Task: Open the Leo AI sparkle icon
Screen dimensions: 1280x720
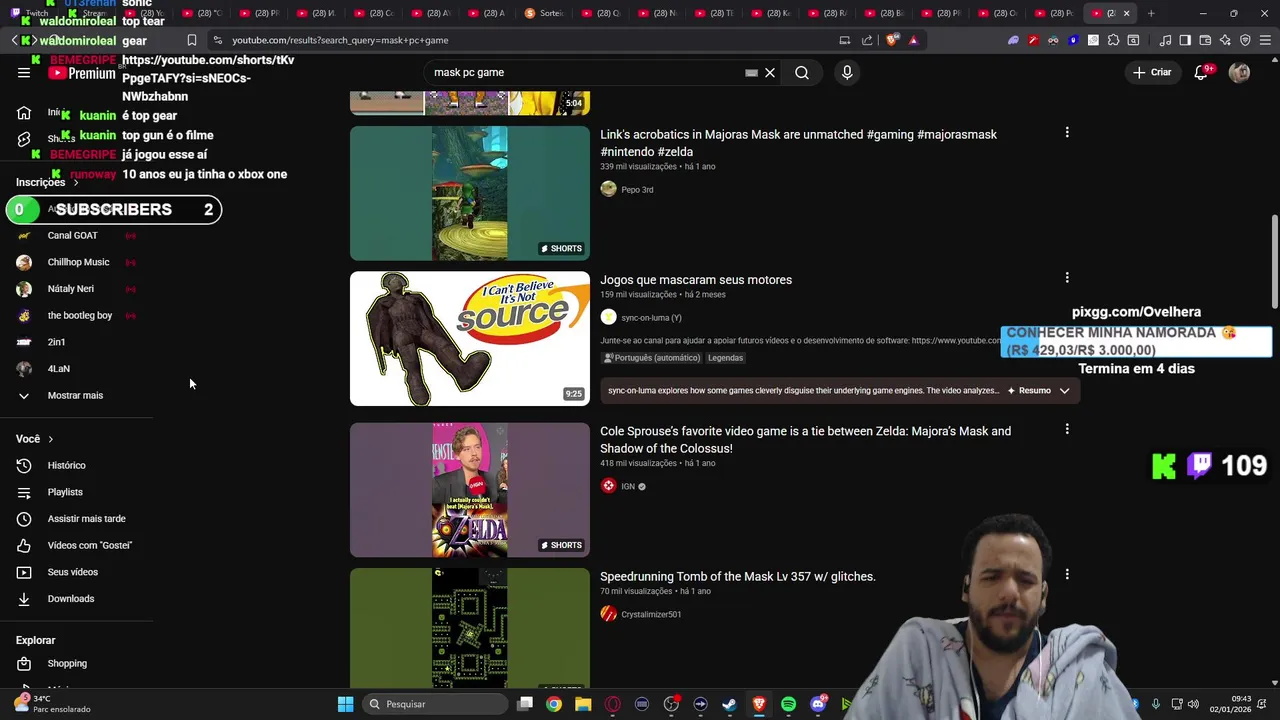Action: tap(1225, 40)
